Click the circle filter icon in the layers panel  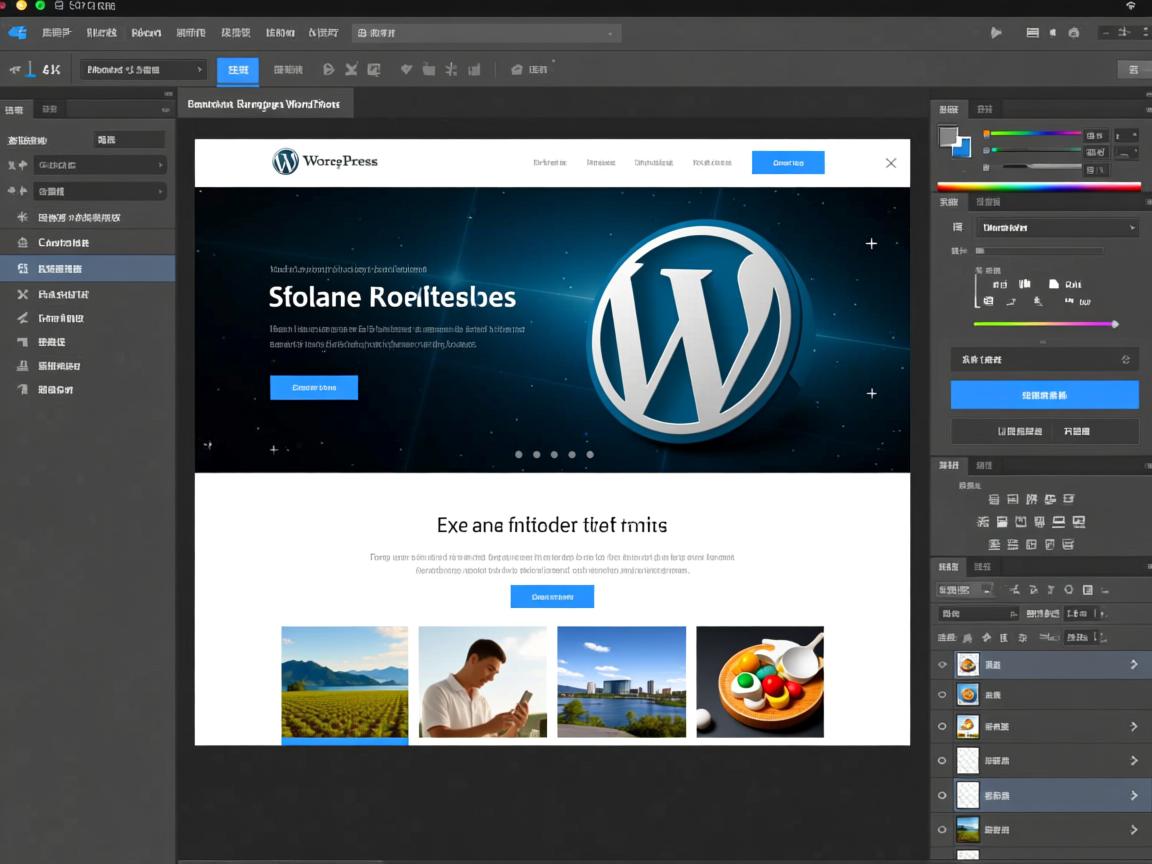tap(1069, 590)
